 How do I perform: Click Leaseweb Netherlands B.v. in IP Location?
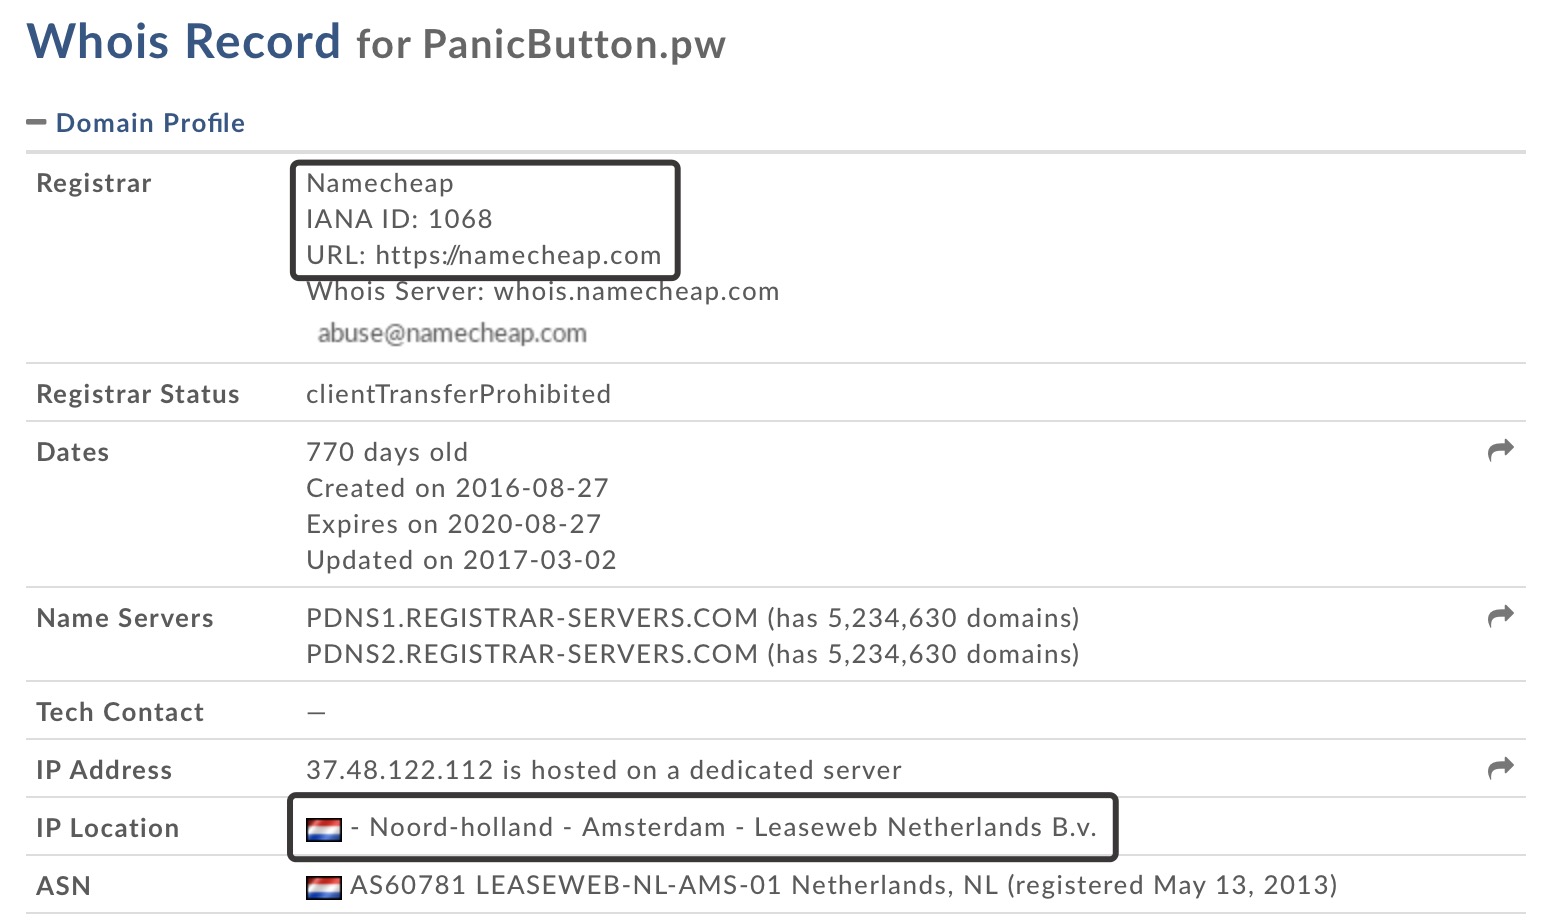(925, 828)
